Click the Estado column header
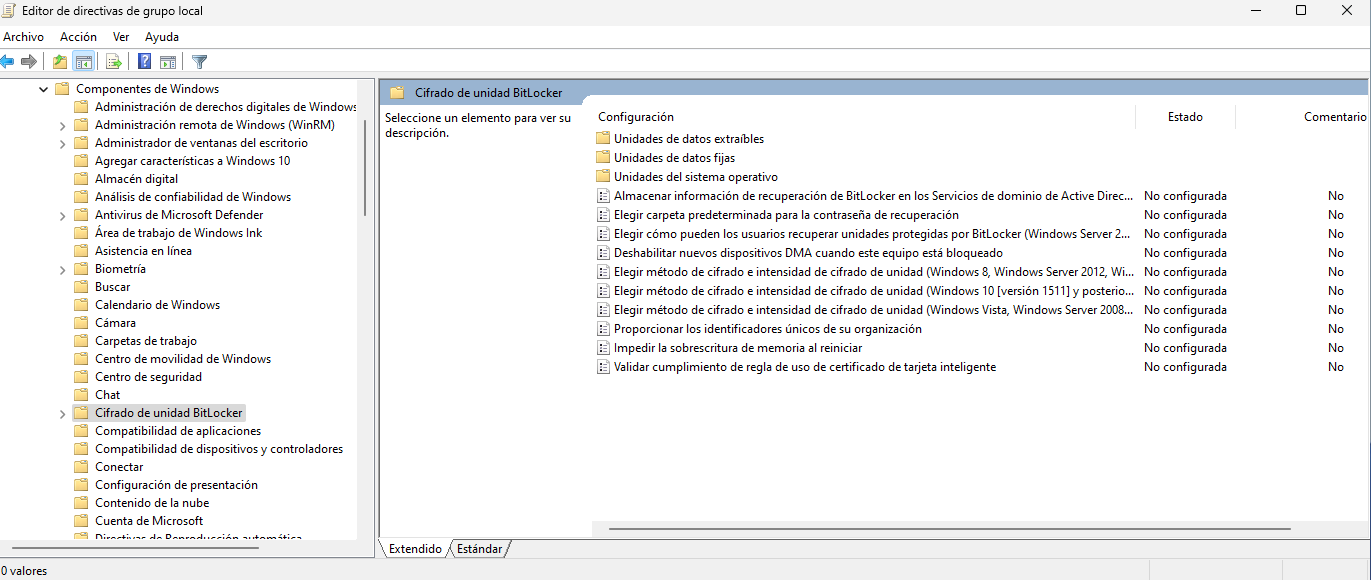Image resolution: width=1371 pixels, height=580 pixels. pyautogui.click(x=1185, y=117)
